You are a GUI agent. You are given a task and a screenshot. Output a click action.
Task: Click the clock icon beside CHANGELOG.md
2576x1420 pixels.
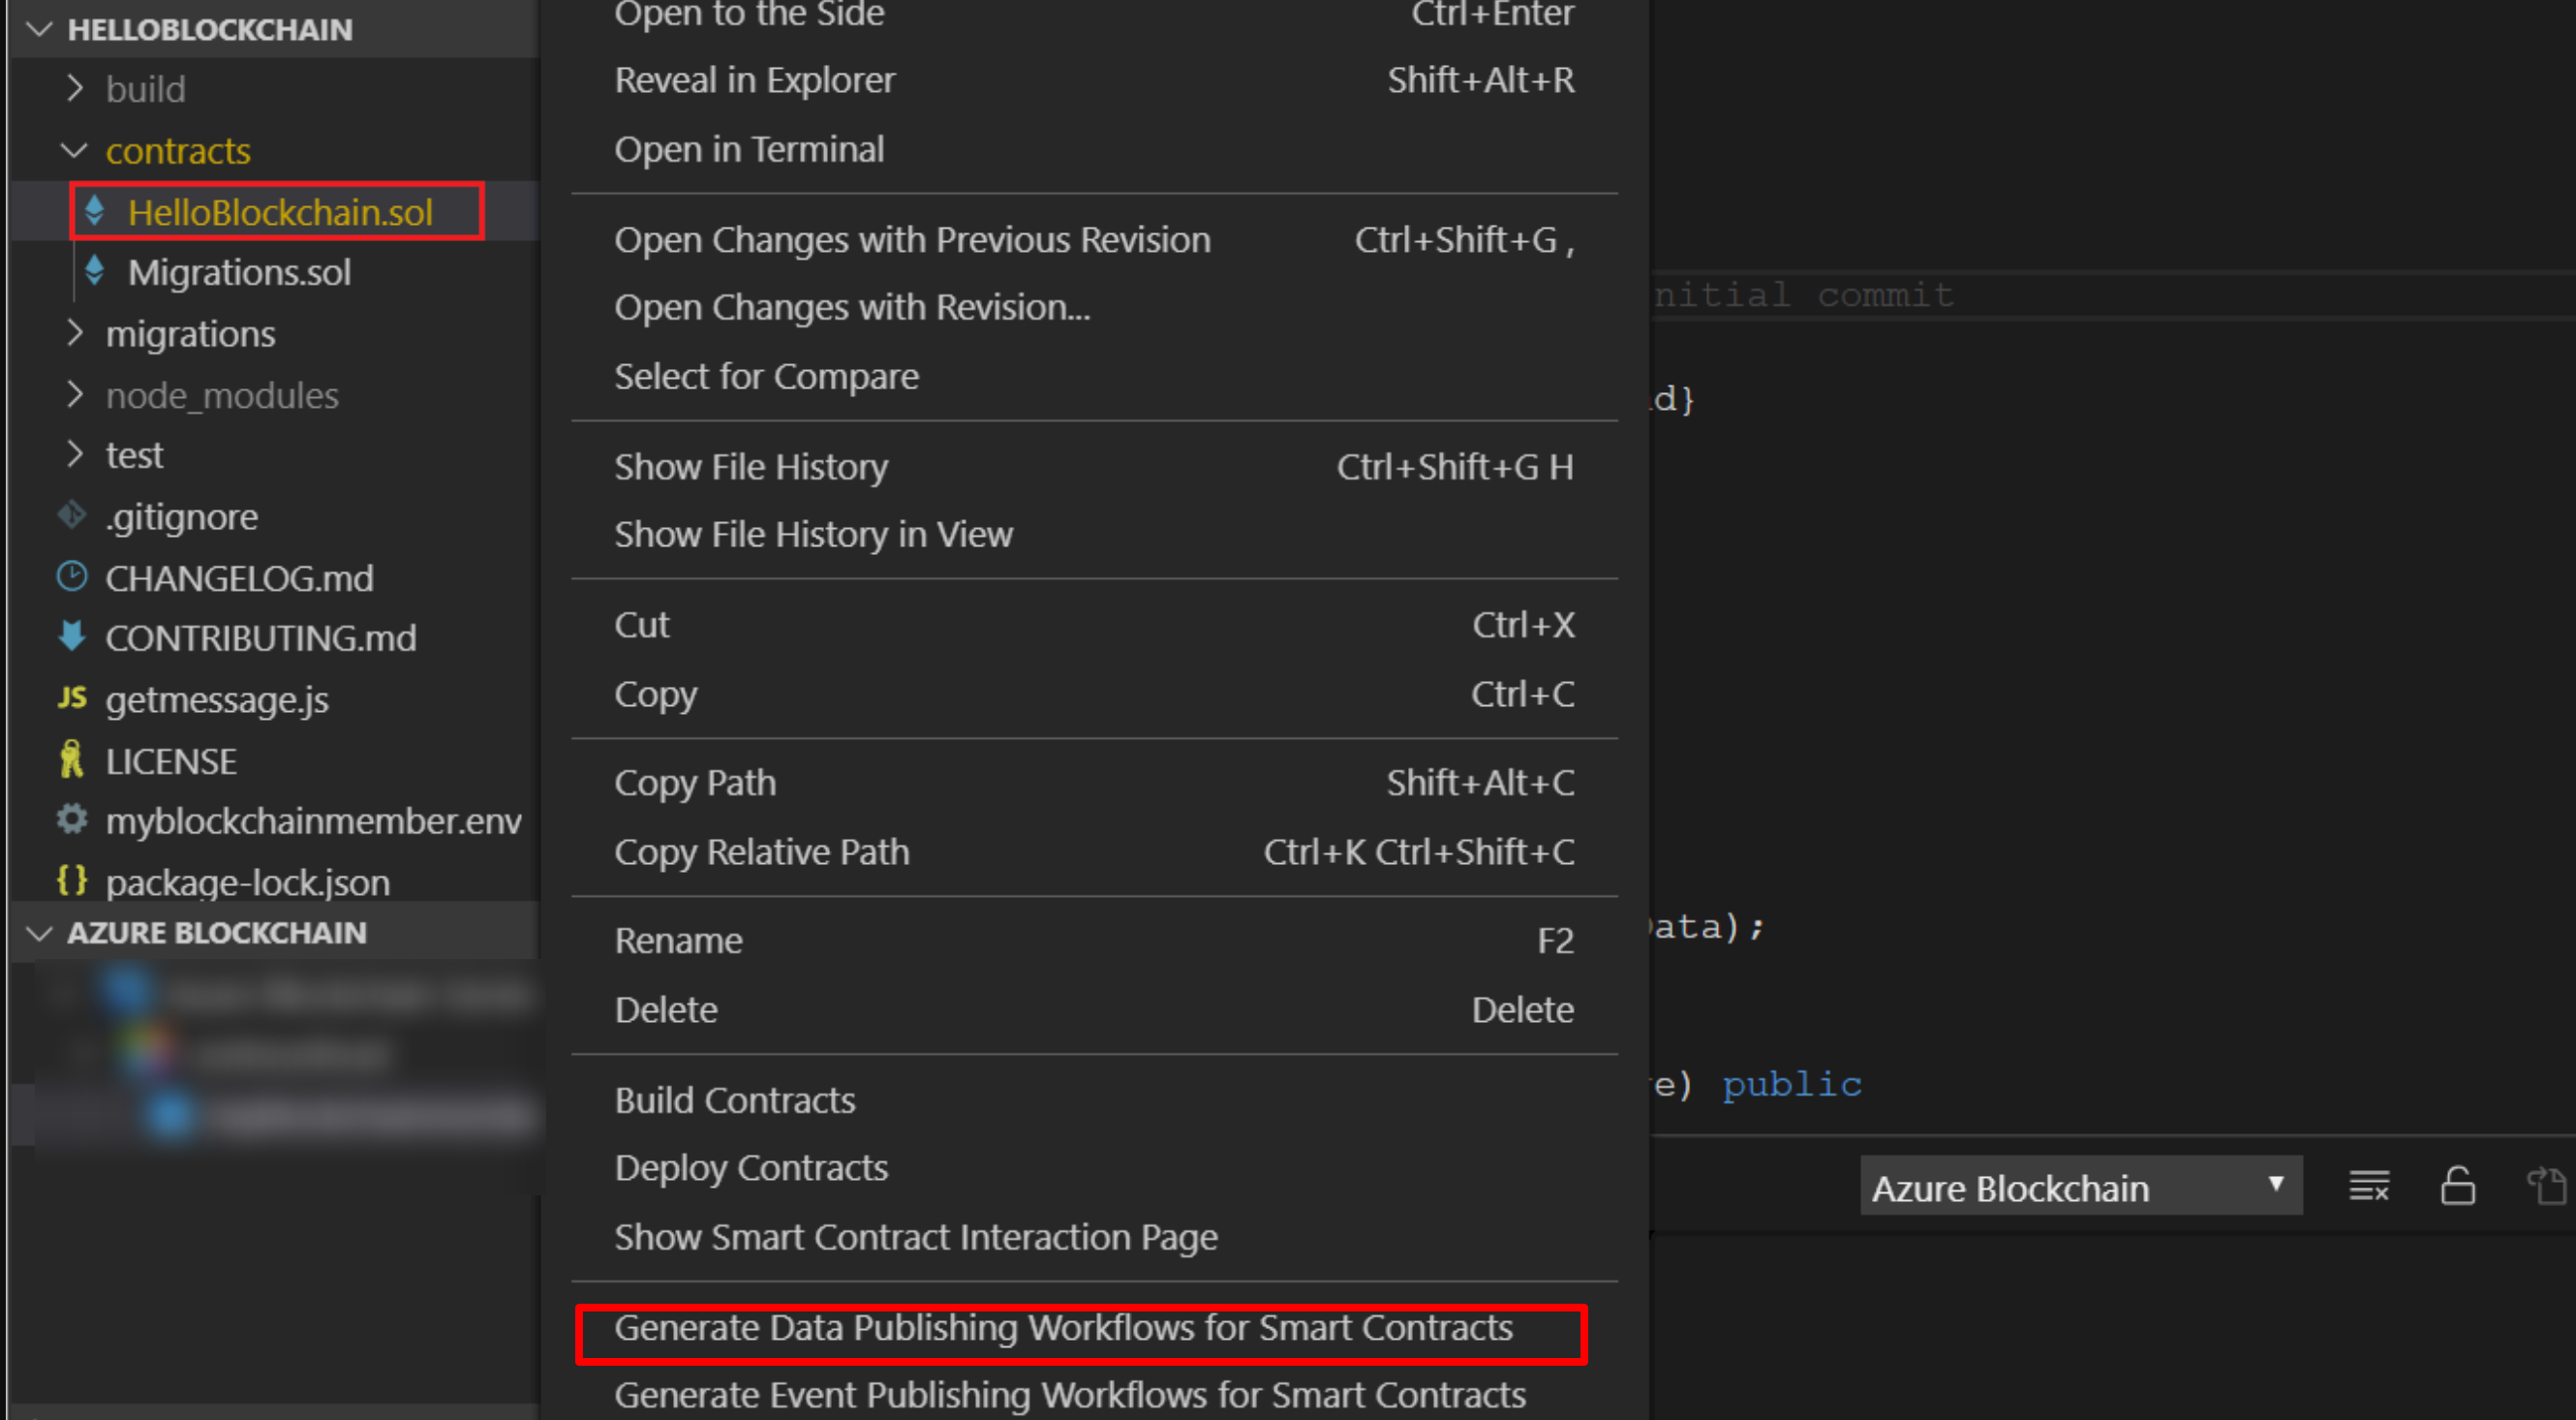[71, 577]
